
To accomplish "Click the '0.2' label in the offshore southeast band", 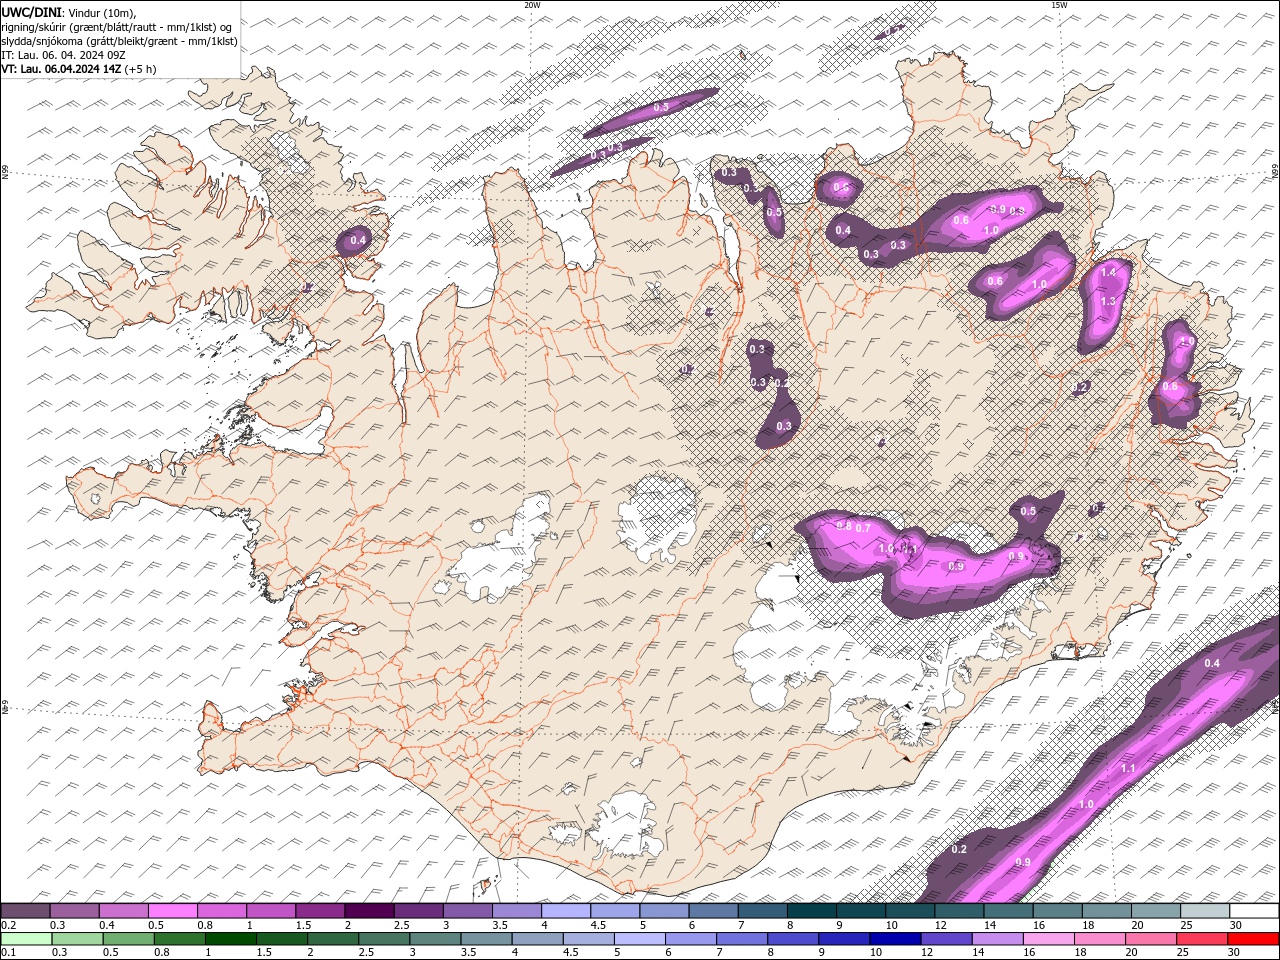I will 960,849.
